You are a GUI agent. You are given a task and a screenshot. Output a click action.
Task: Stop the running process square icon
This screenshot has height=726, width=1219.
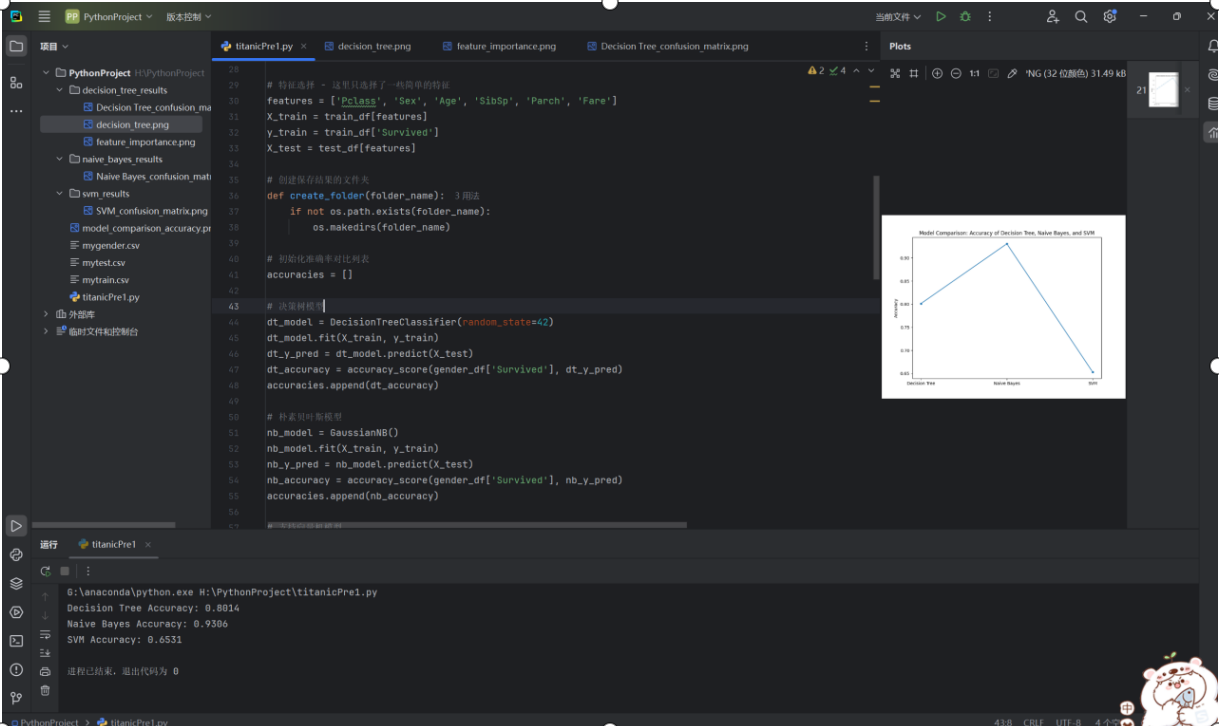(65, 571)
